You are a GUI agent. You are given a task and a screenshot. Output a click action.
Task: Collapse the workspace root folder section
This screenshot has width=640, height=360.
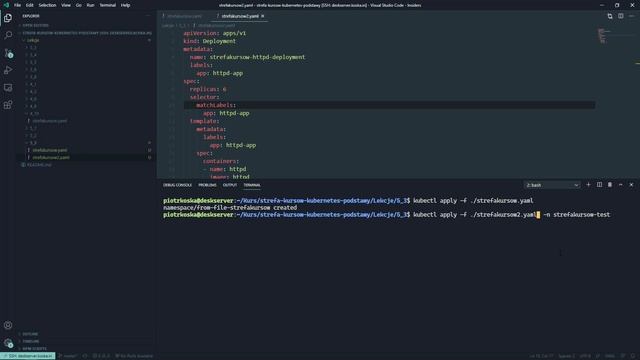pos(86,33)
